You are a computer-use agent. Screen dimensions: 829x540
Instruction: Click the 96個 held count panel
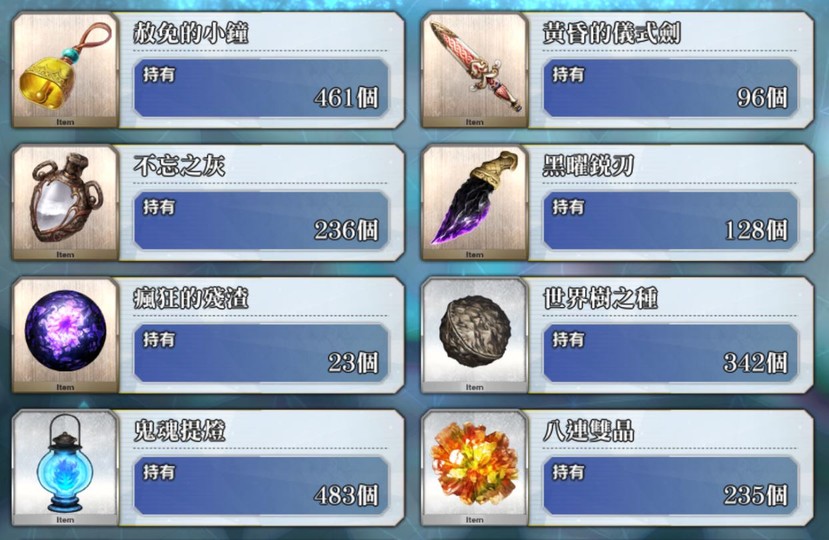(x=670, y=88)
